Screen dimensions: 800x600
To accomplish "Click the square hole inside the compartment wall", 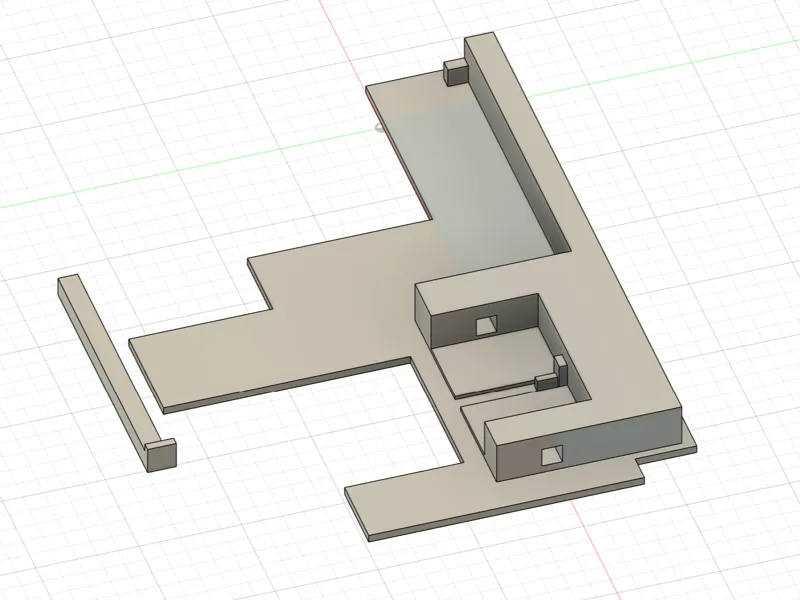I will (486, 326).
